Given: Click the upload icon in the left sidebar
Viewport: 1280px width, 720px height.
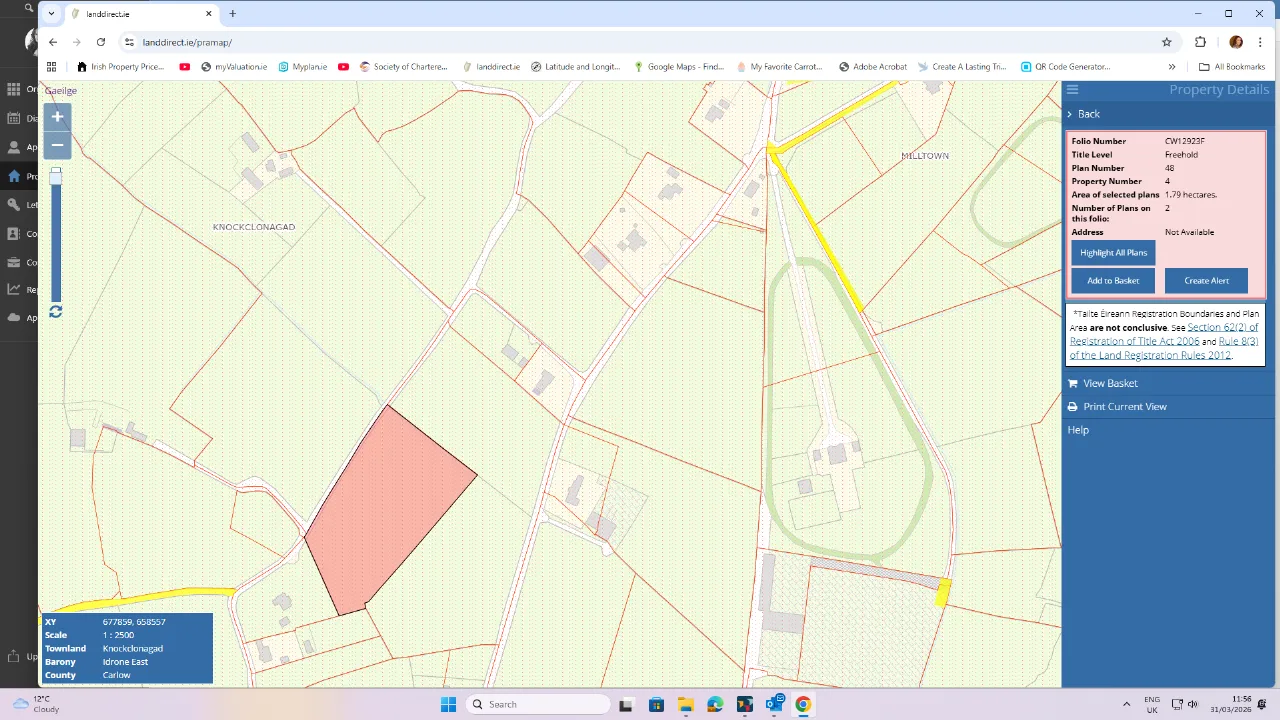Looking at the screenshot, I should tap(15, 657).
